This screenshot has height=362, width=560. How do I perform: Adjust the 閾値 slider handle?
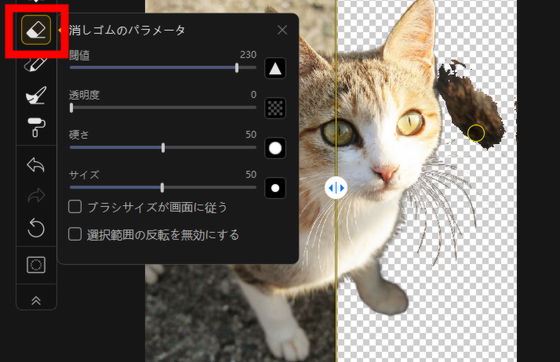(237, 68)
